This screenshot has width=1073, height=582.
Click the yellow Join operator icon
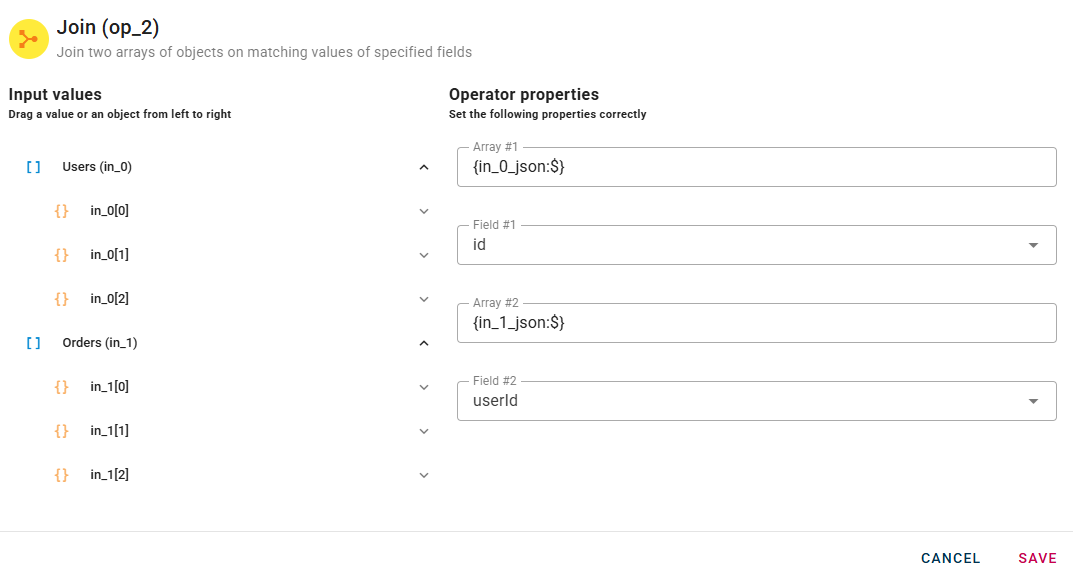[x=29, y=39]
